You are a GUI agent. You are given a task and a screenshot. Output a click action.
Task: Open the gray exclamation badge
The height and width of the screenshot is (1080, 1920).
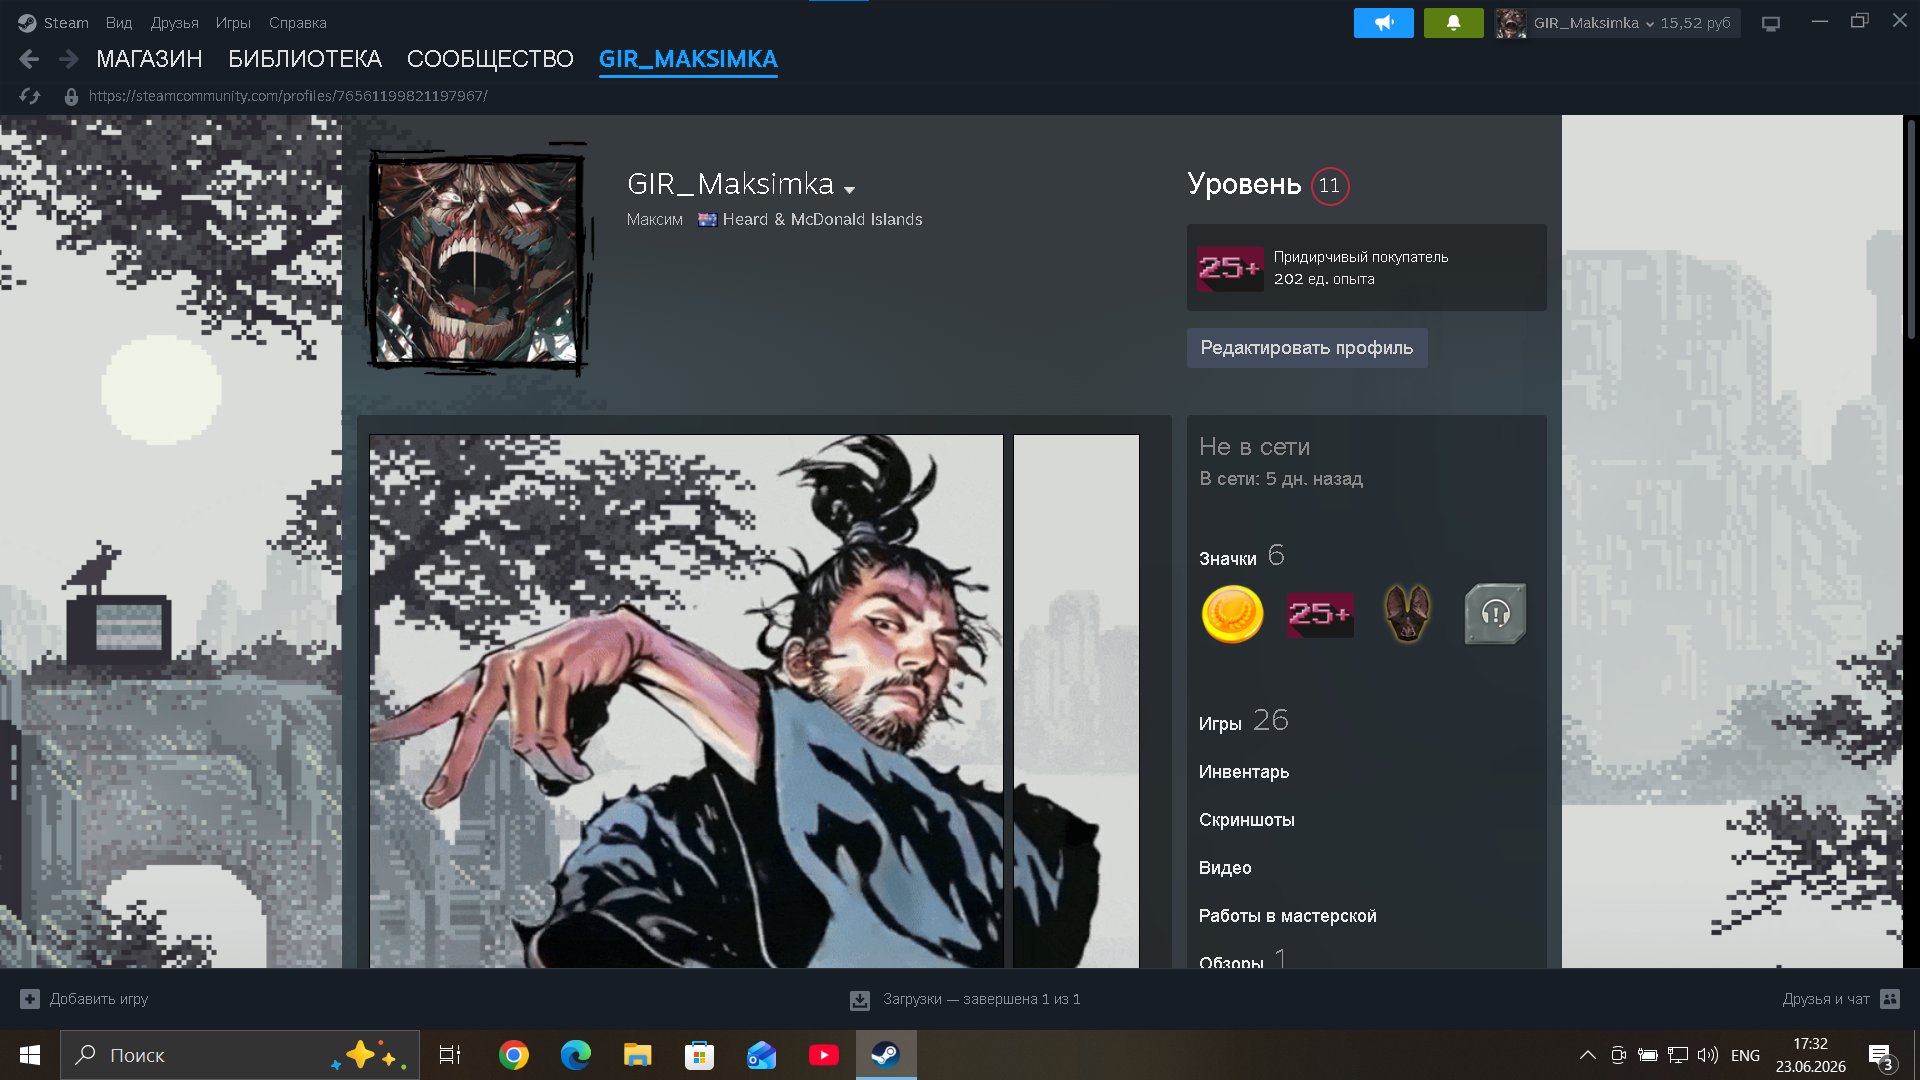click(1495, 614)
